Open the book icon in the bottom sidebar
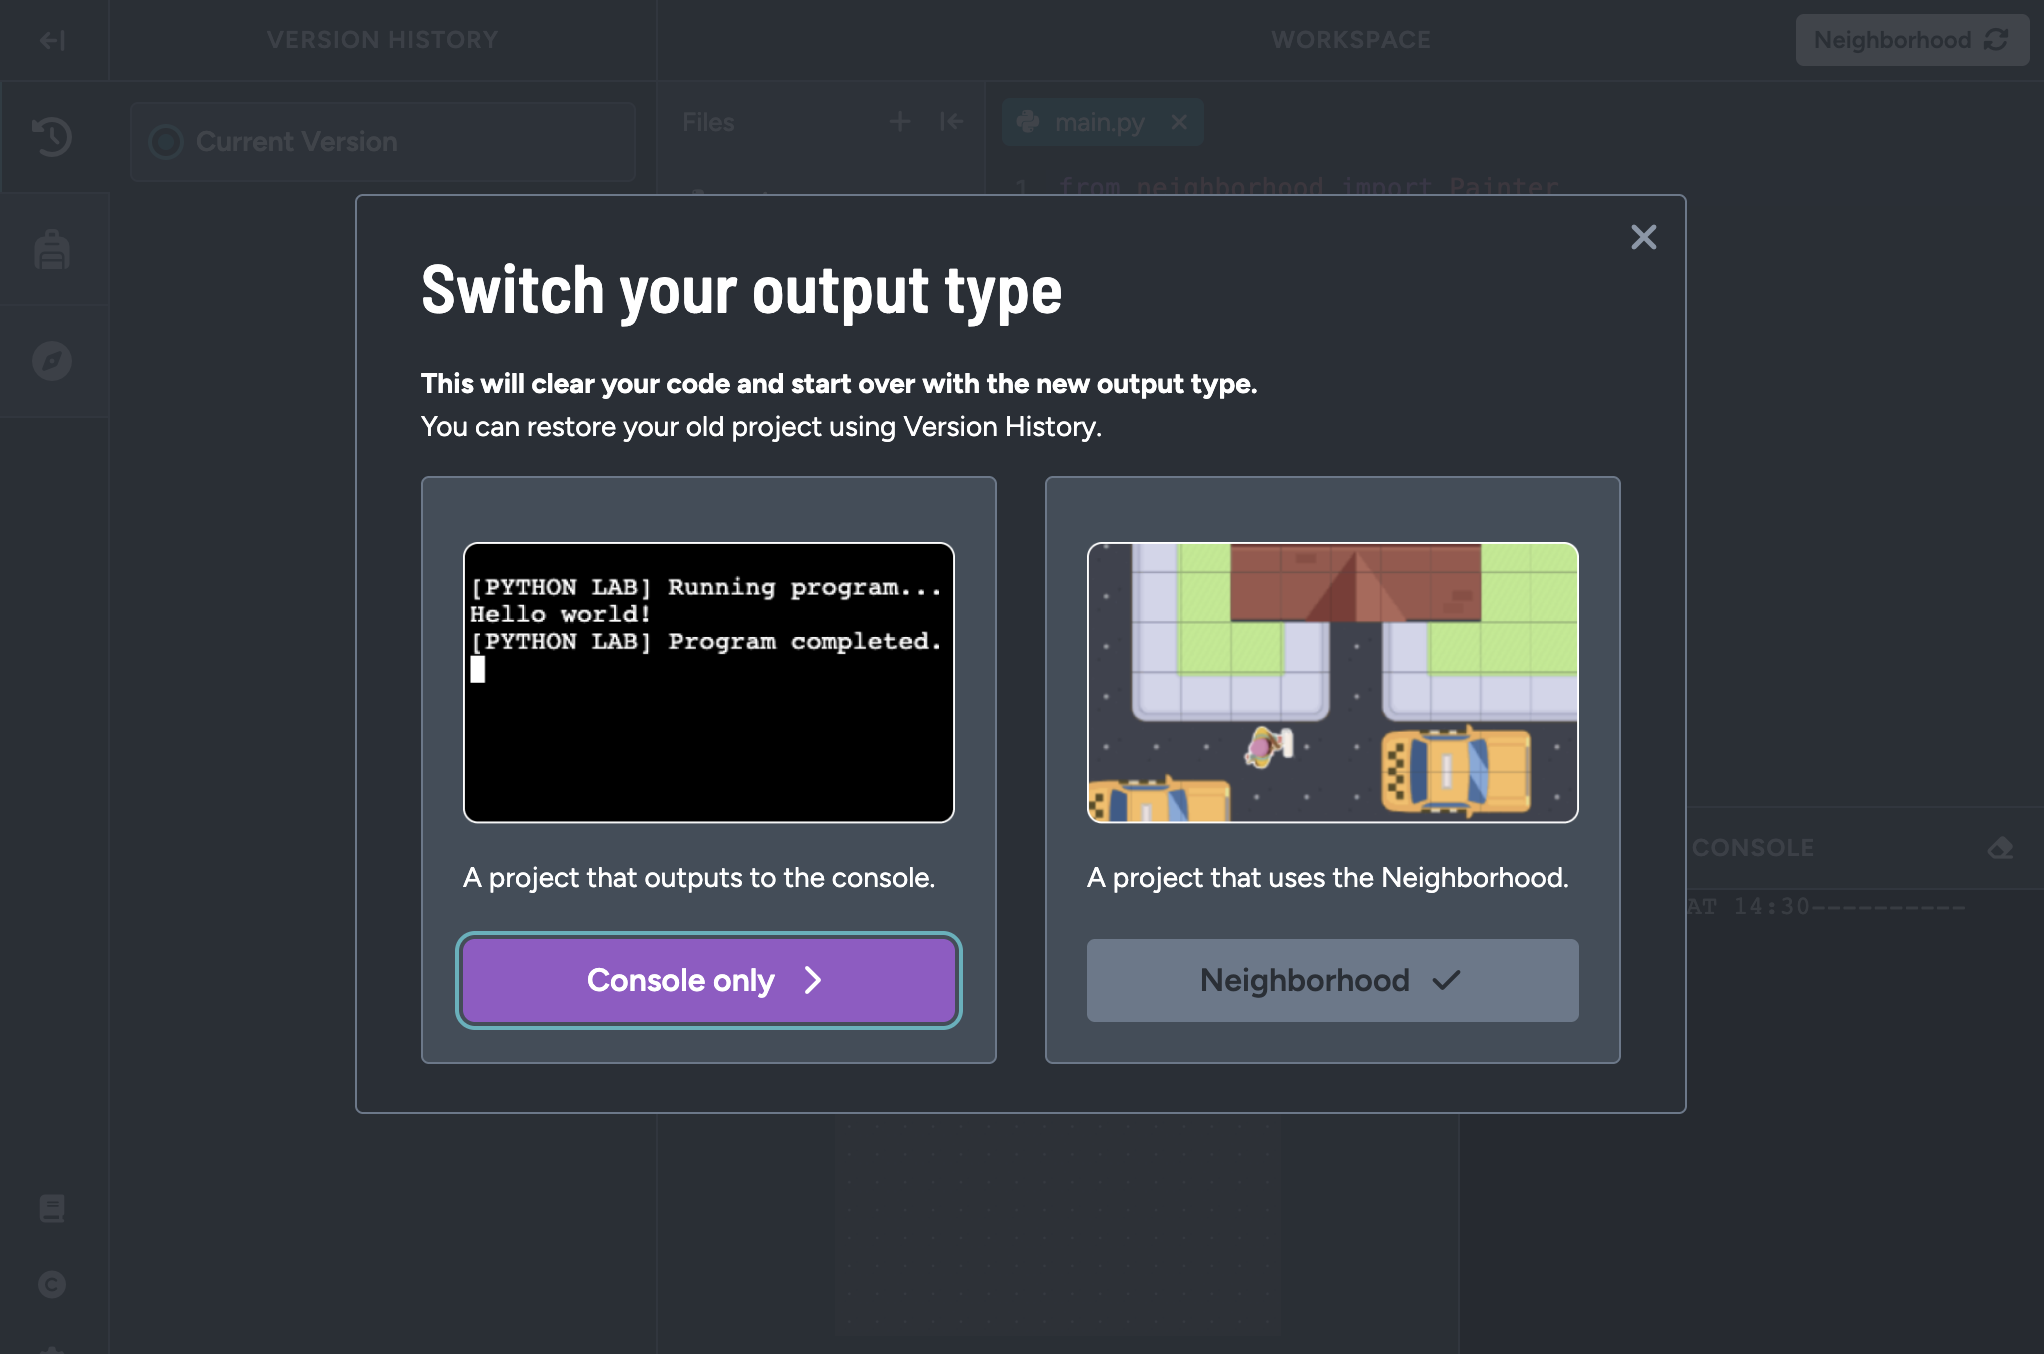Screen dimensions: 2044x1354 pos(52,1208)
